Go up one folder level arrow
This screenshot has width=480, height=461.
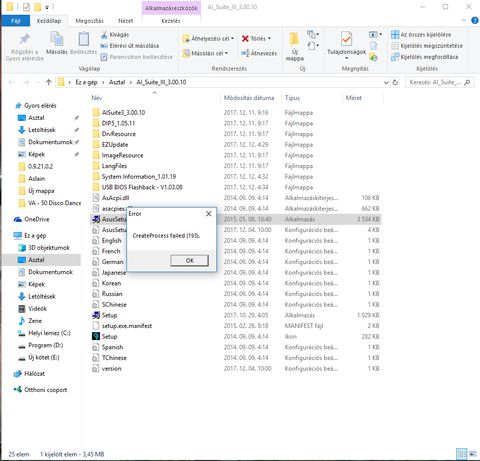tap(49, 82)
